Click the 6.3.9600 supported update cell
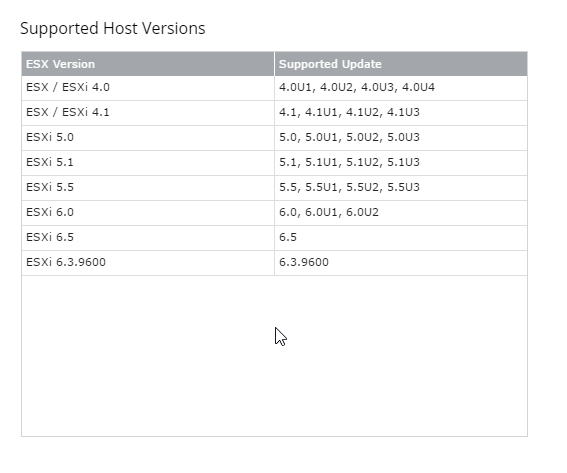The image size is (567, 473). point(401,263)
